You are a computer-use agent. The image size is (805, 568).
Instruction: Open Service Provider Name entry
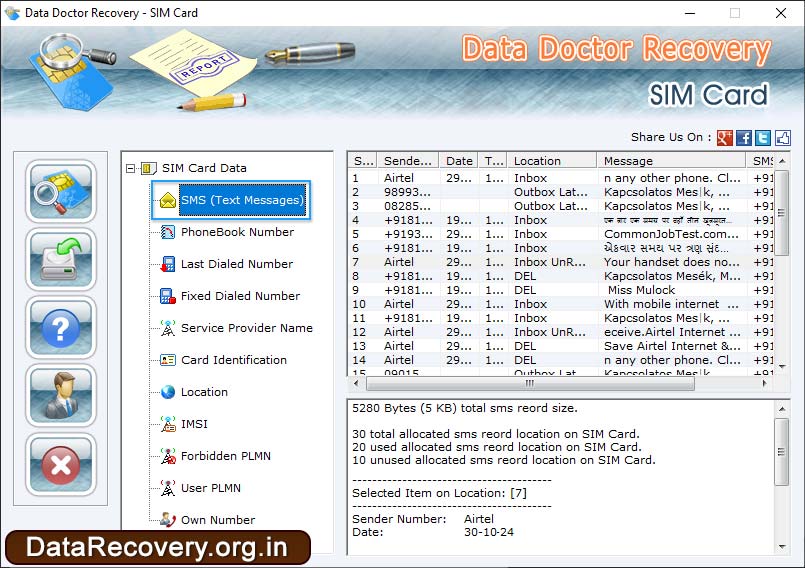246,328
